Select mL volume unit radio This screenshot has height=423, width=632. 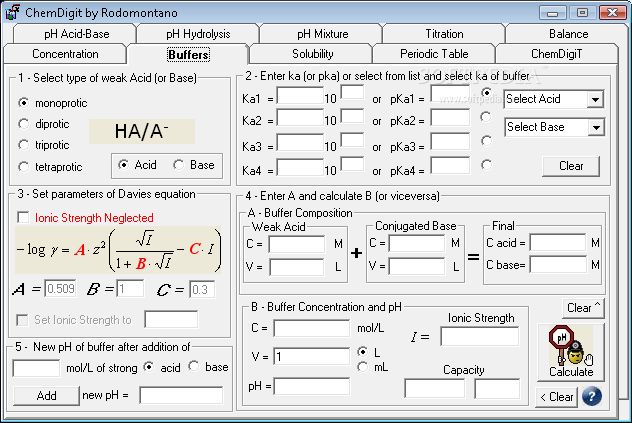363,367
